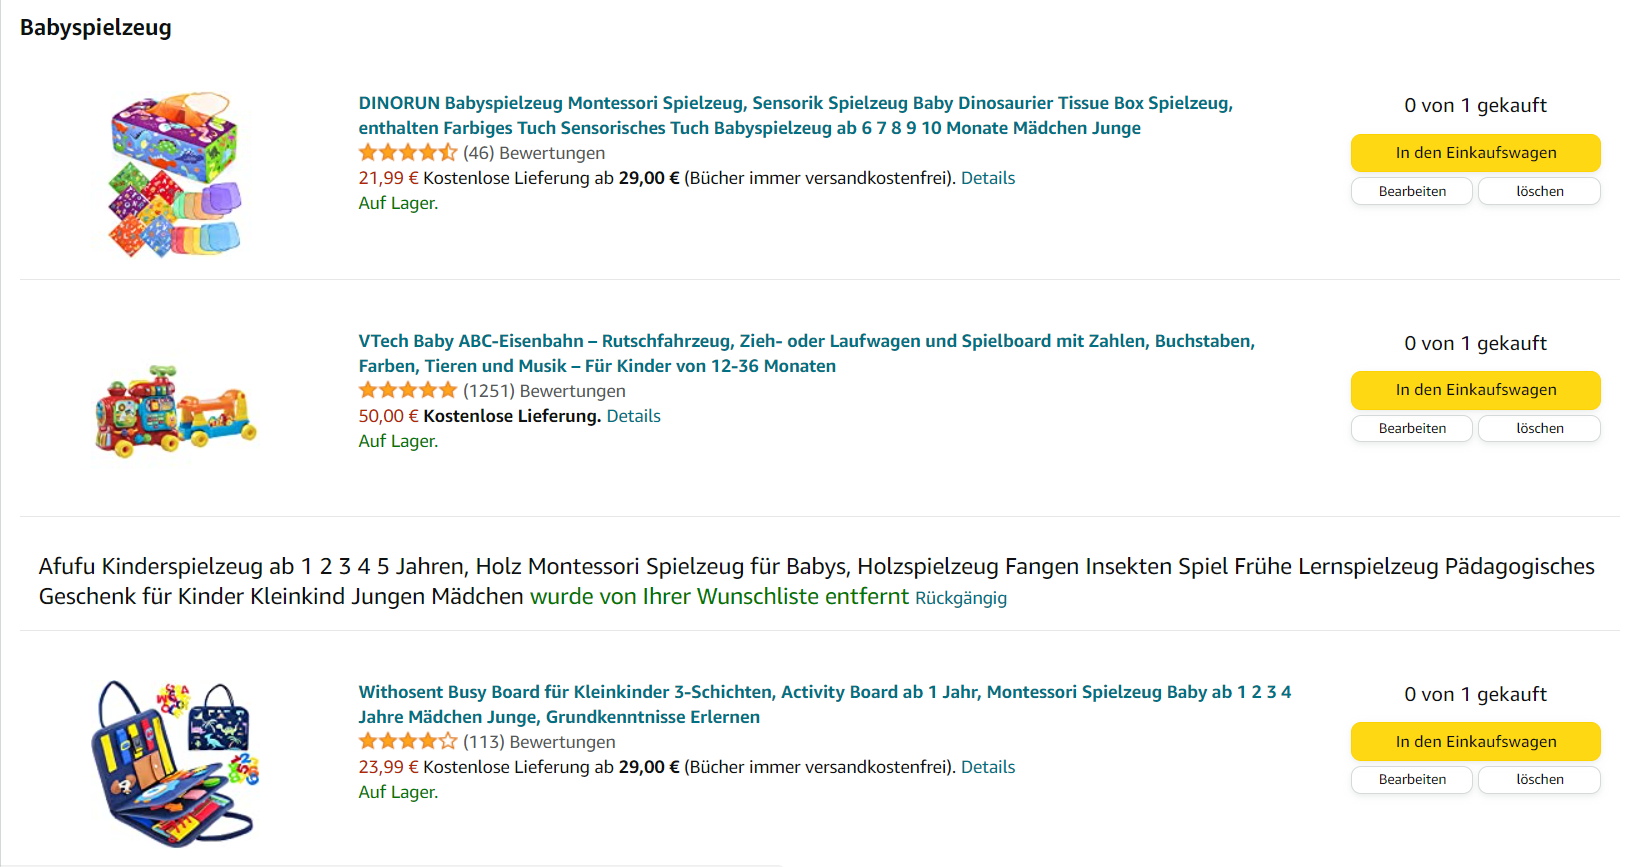Undo Afufu removal with the Rückgängig link
1625x867 pixels.
(x=961, y=598)
